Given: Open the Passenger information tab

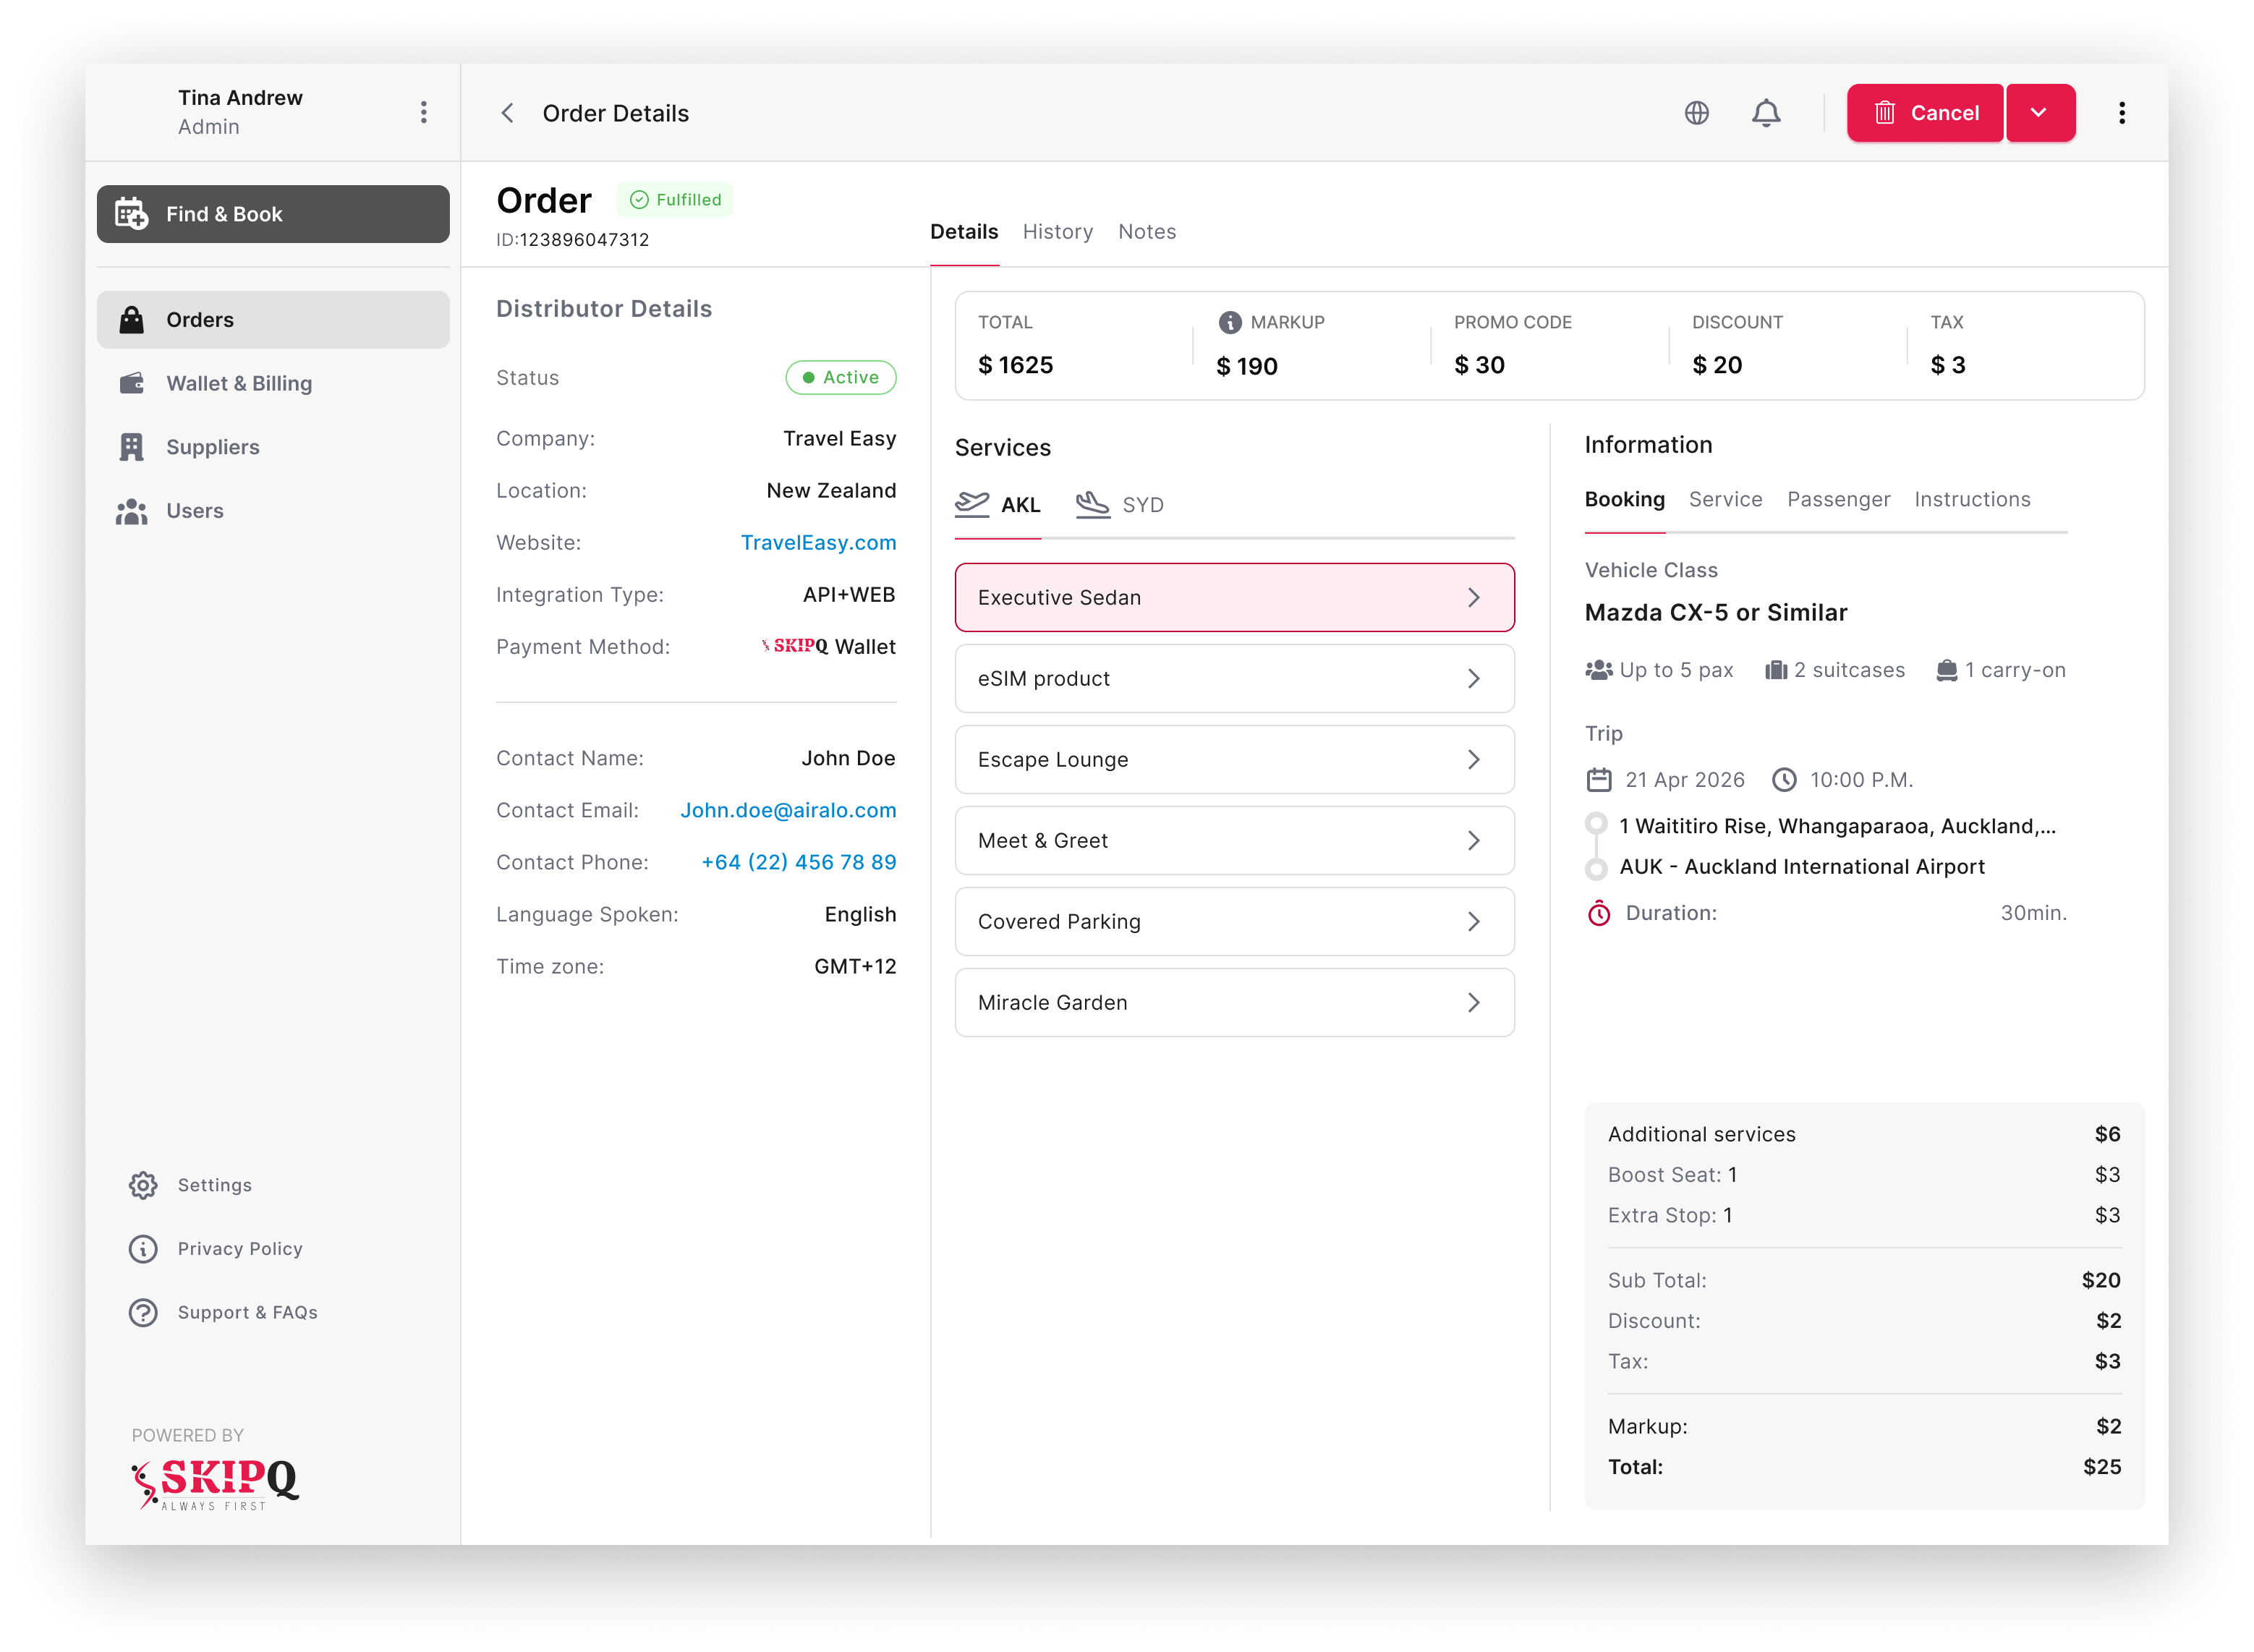Looking at the screenshot, I should point(1838,499).
